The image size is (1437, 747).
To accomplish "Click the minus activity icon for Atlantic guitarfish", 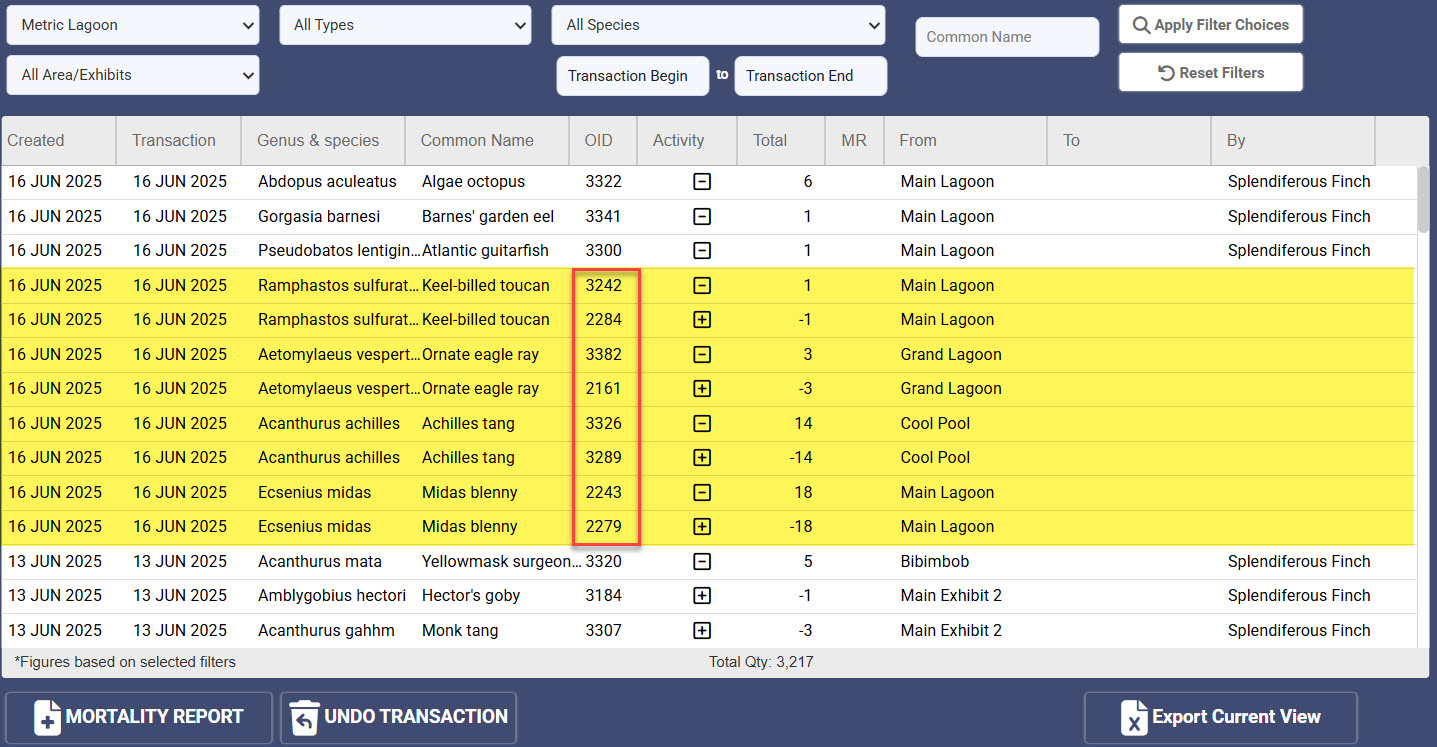I will (702, 250).
